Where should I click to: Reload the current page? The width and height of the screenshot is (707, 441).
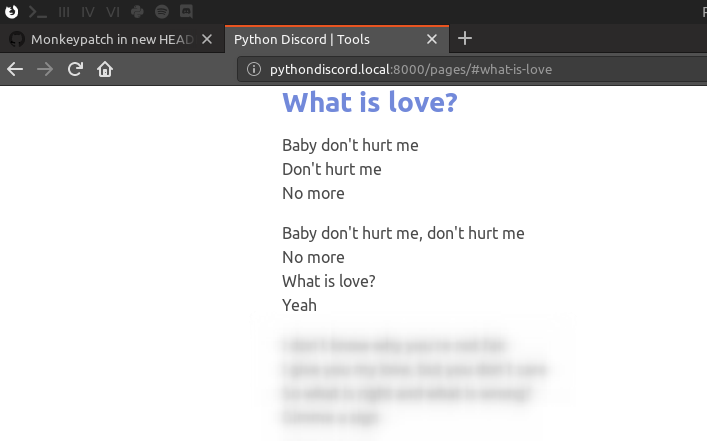coord(75,69)
